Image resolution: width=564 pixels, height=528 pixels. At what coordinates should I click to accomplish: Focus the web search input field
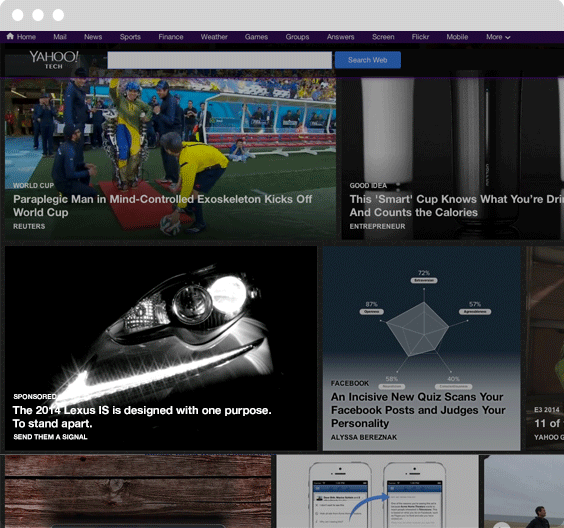pos(219,60)
